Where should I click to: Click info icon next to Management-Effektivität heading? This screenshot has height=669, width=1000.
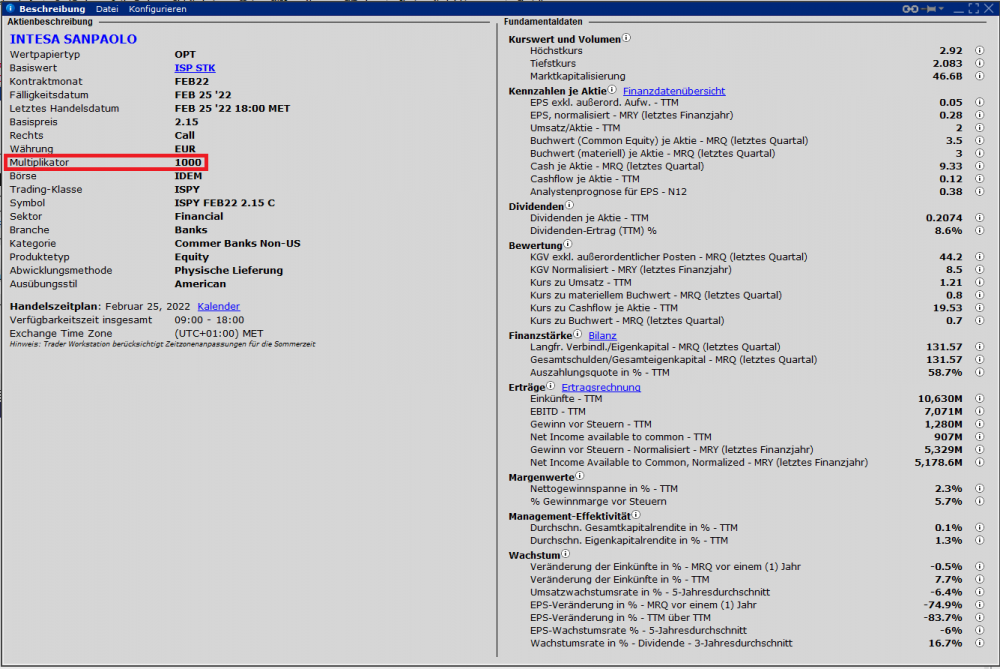click(x=635, y=515)
